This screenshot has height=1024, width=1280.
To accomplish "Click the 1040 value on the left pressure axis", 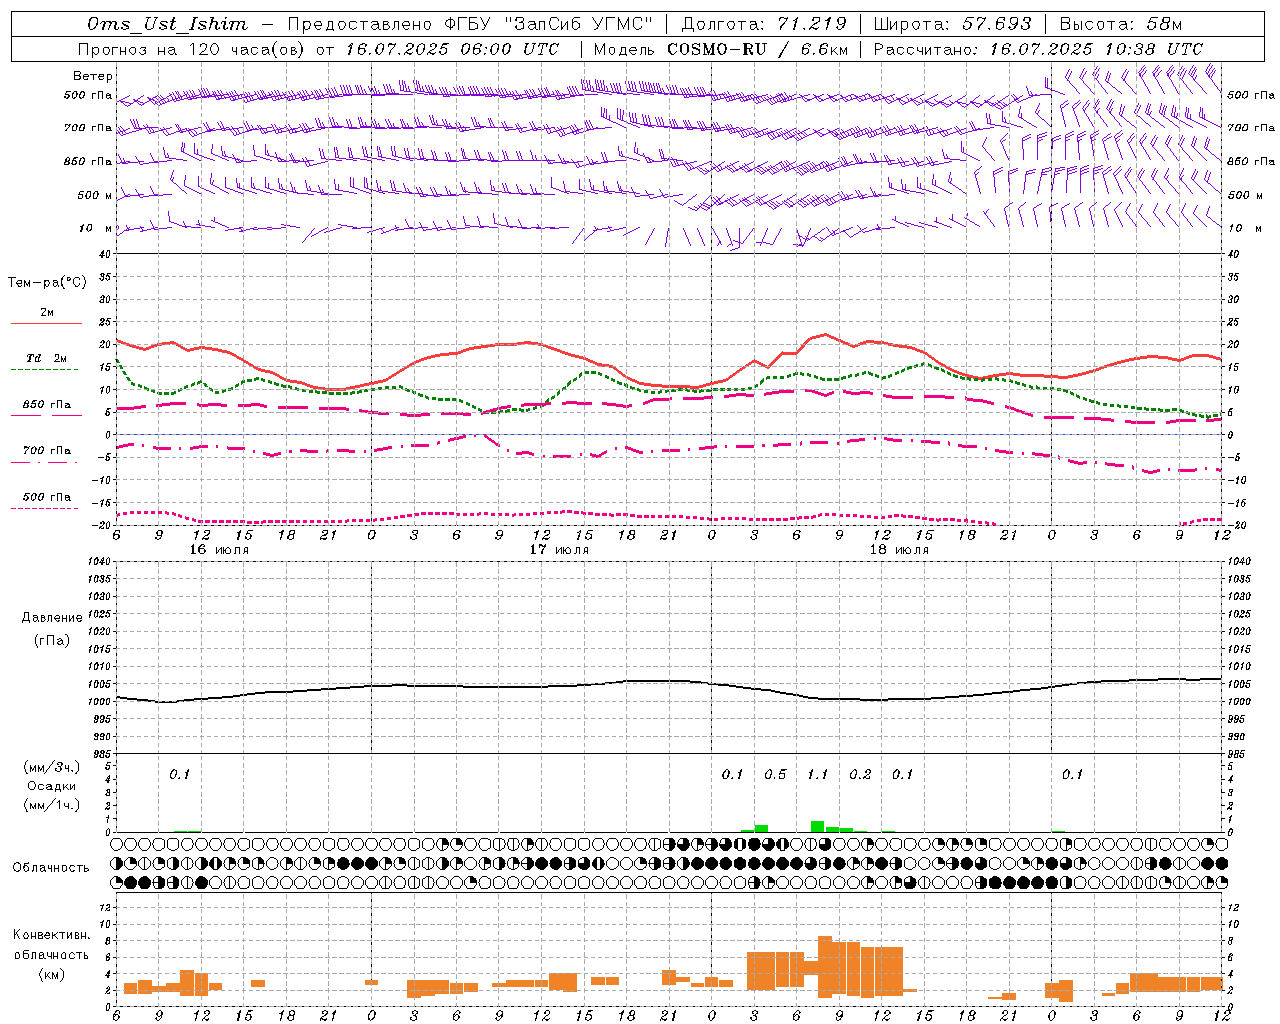I will [98, 562].
